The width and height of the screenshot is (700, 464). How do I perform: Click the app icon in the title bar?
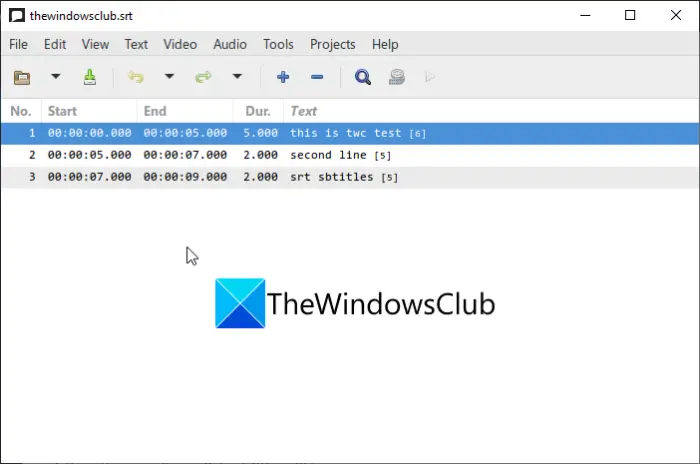tap(17, 16)
